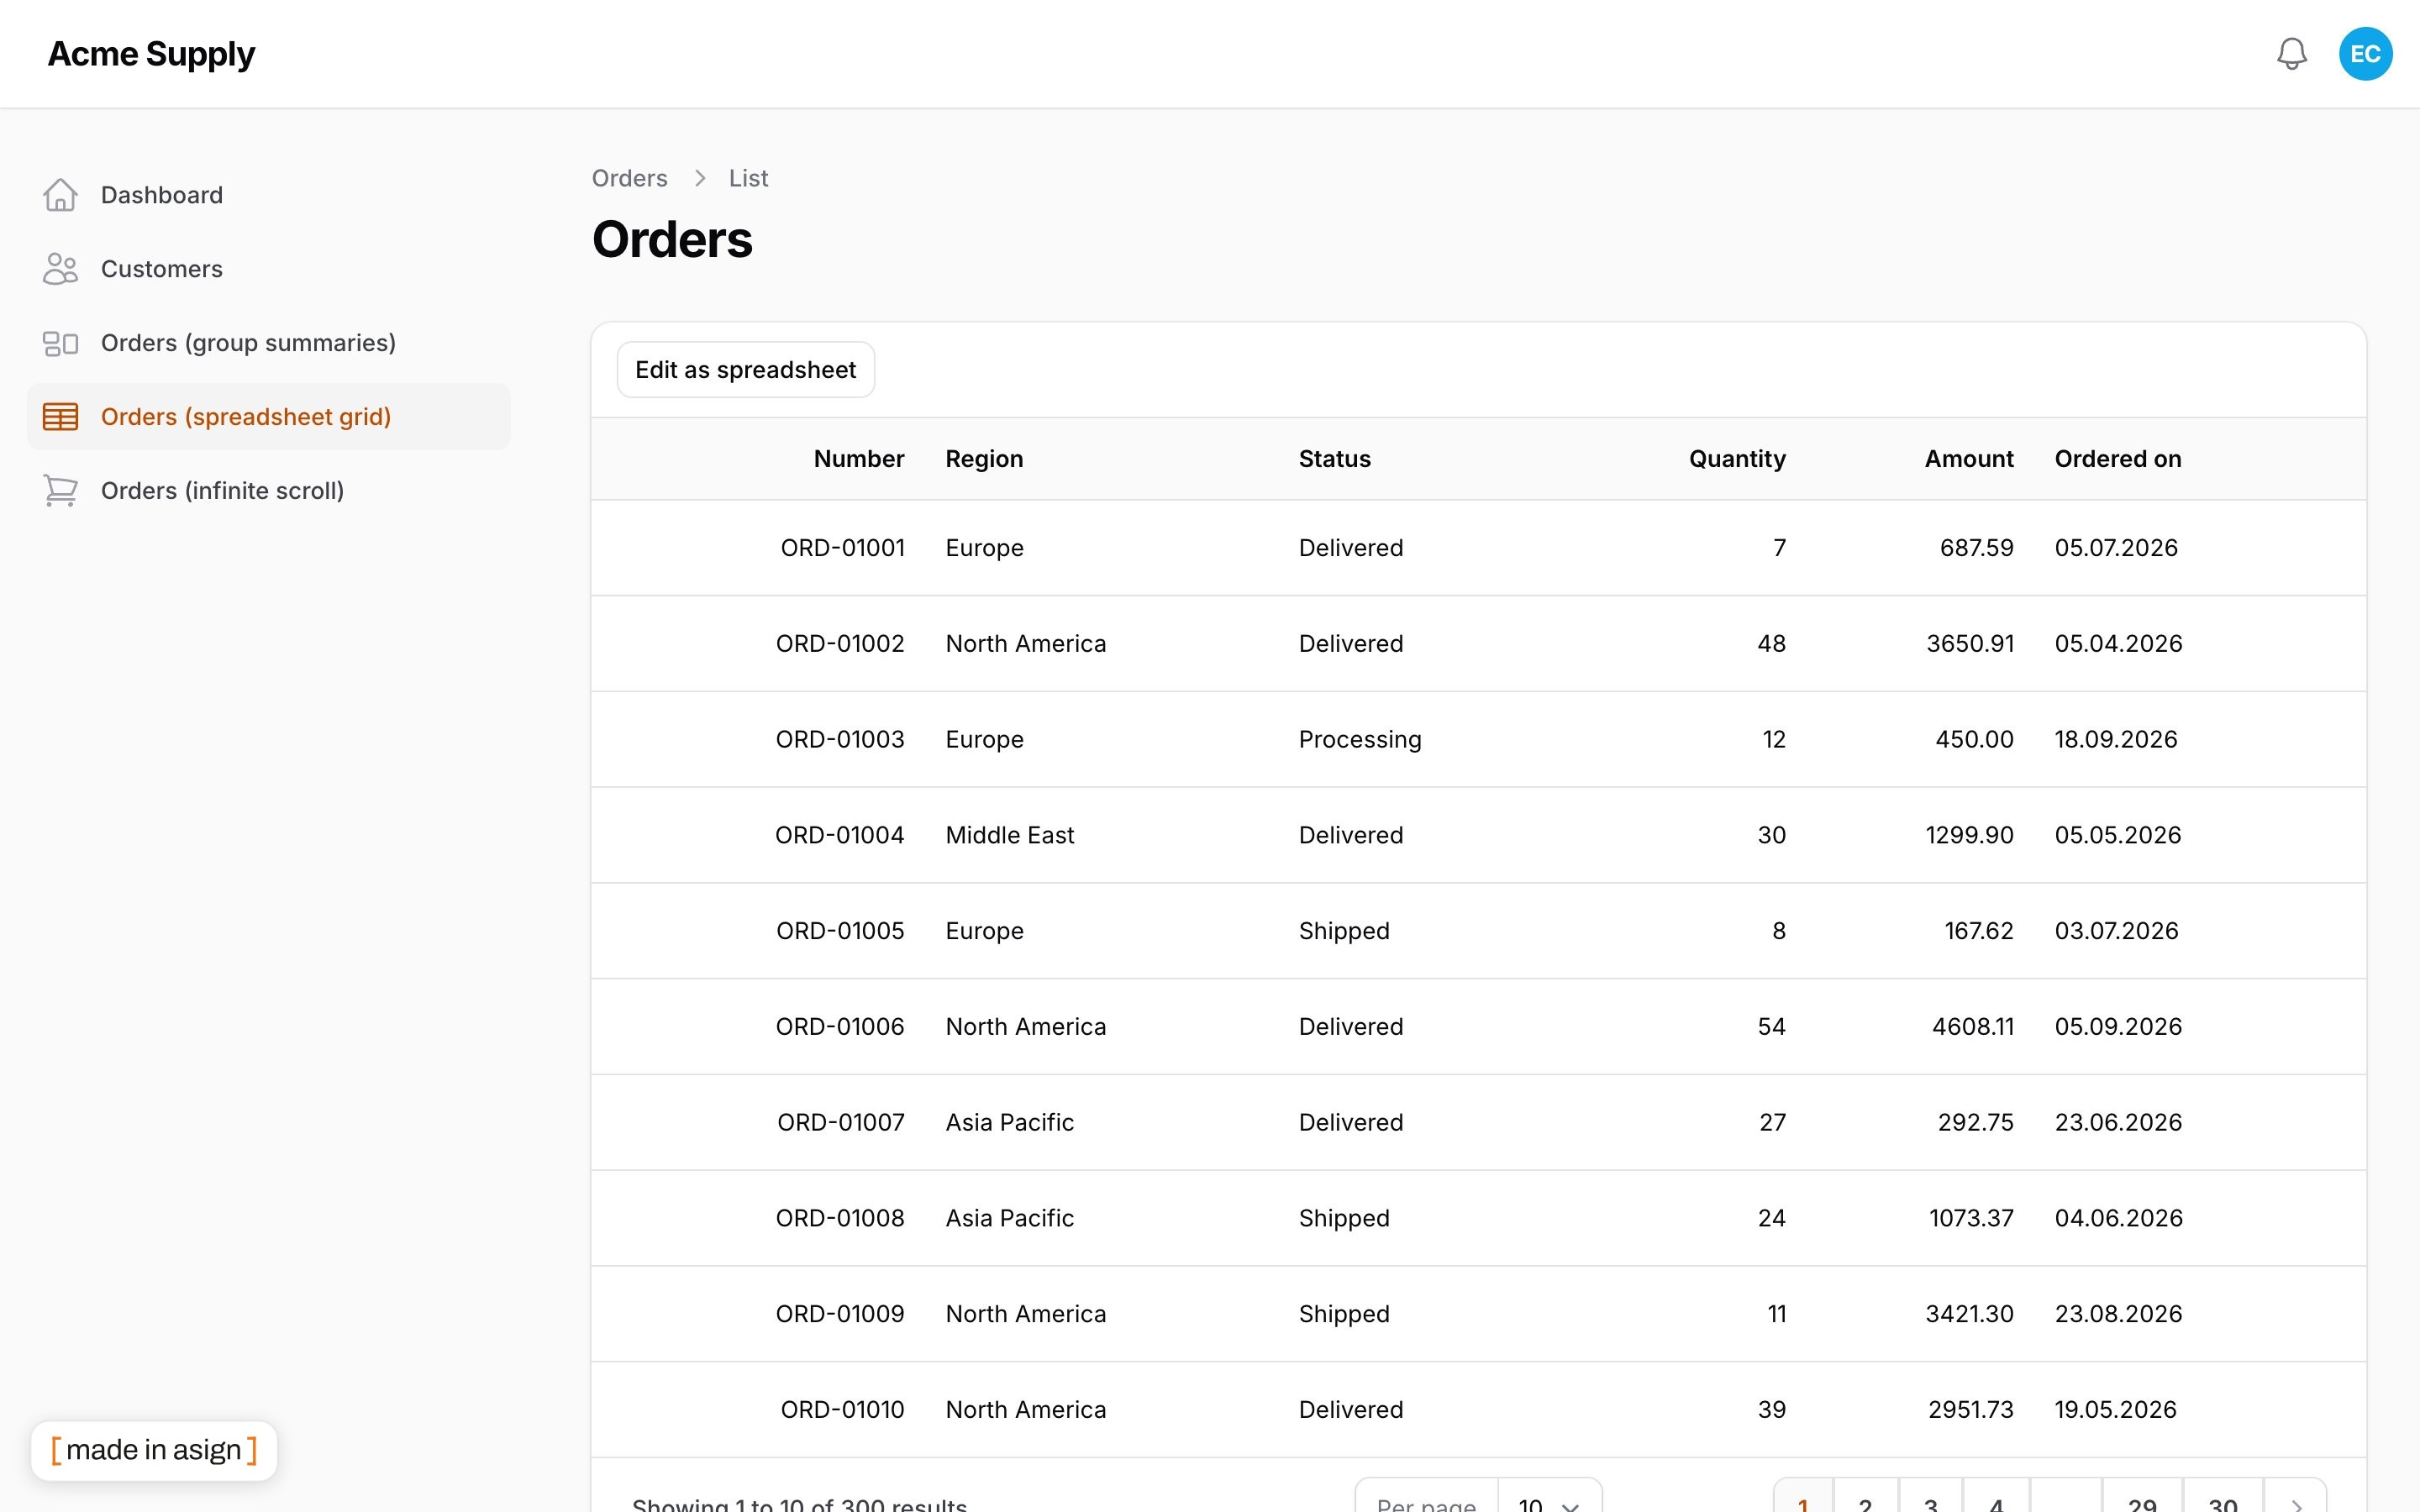2420x1512 pixels.
Task: Click the group summaries sidebar icon
Action: 60,343
